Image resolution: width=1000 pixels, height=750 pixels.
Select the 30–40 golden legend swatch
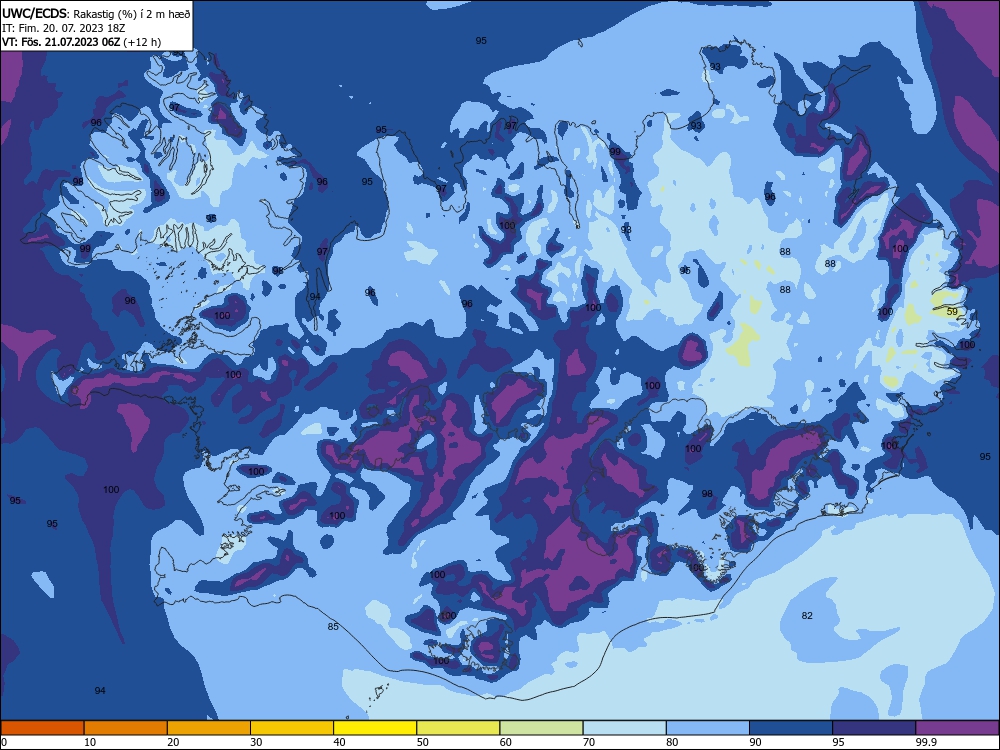click(292, 728)
